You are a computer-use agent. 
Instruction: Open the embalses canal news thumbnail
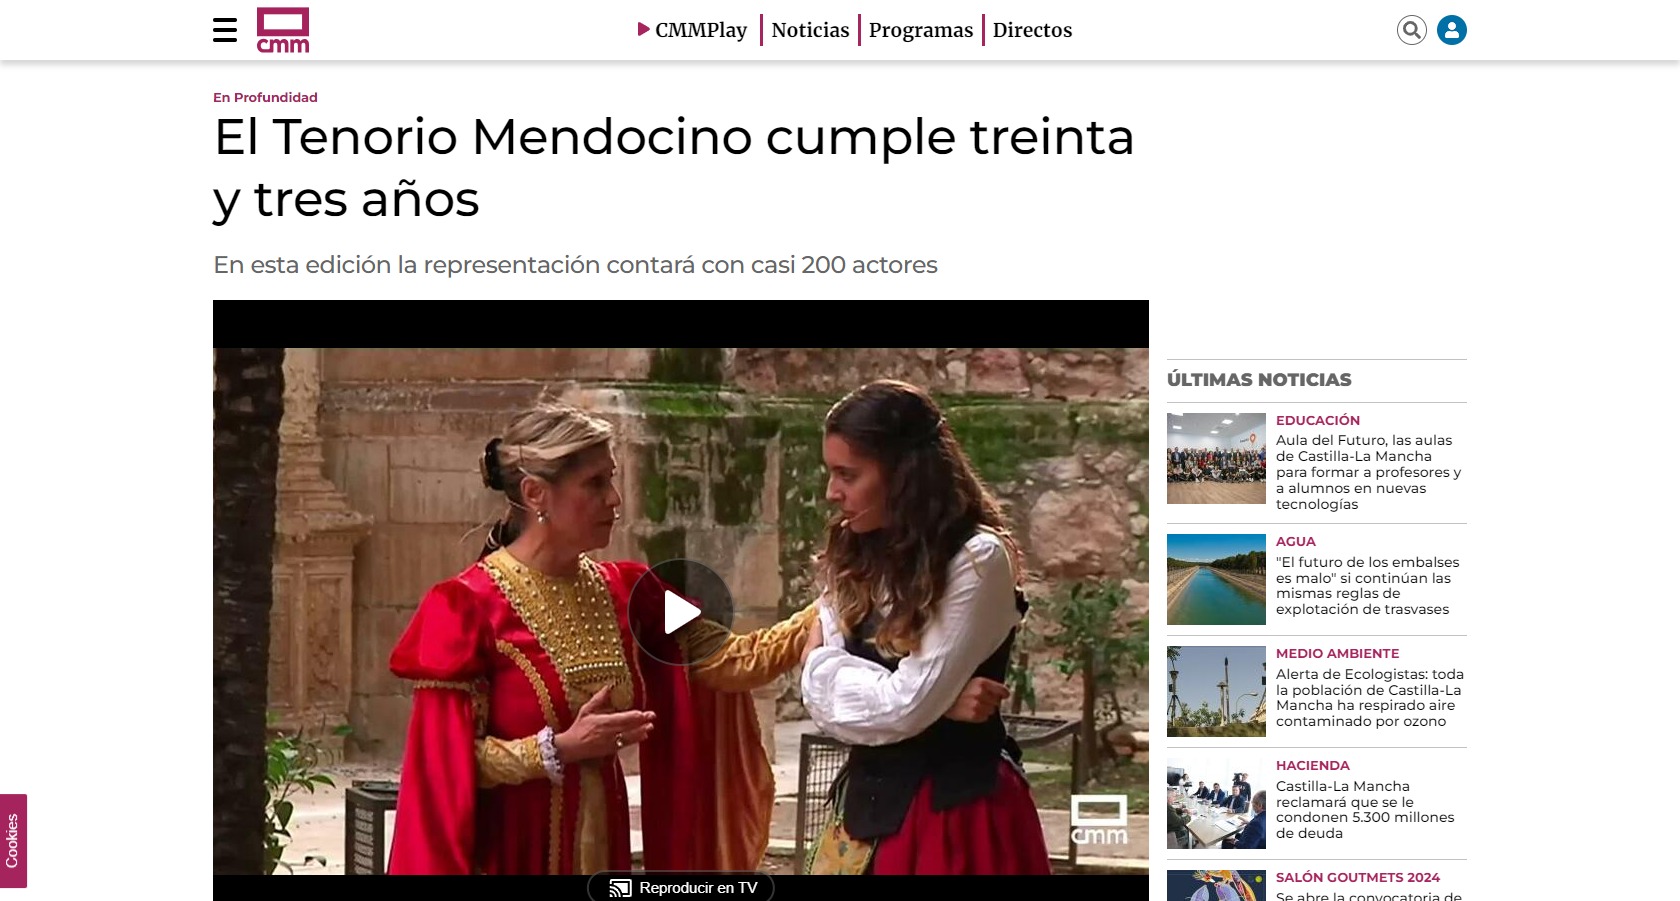pyautogui.click(x=1216, y=579)
